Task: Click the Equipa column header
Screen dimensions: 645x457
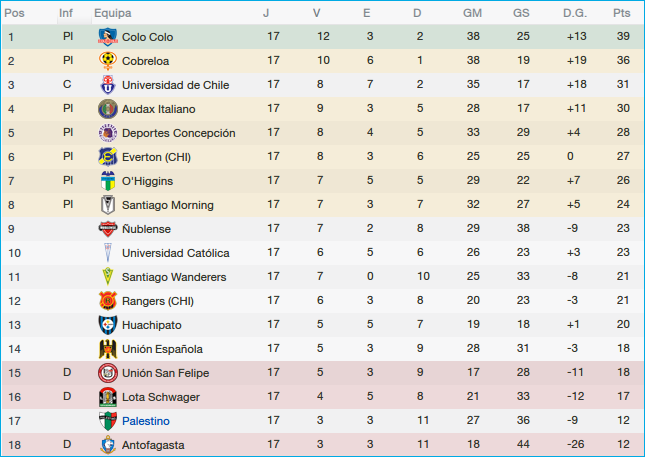Action: point(111,13)
